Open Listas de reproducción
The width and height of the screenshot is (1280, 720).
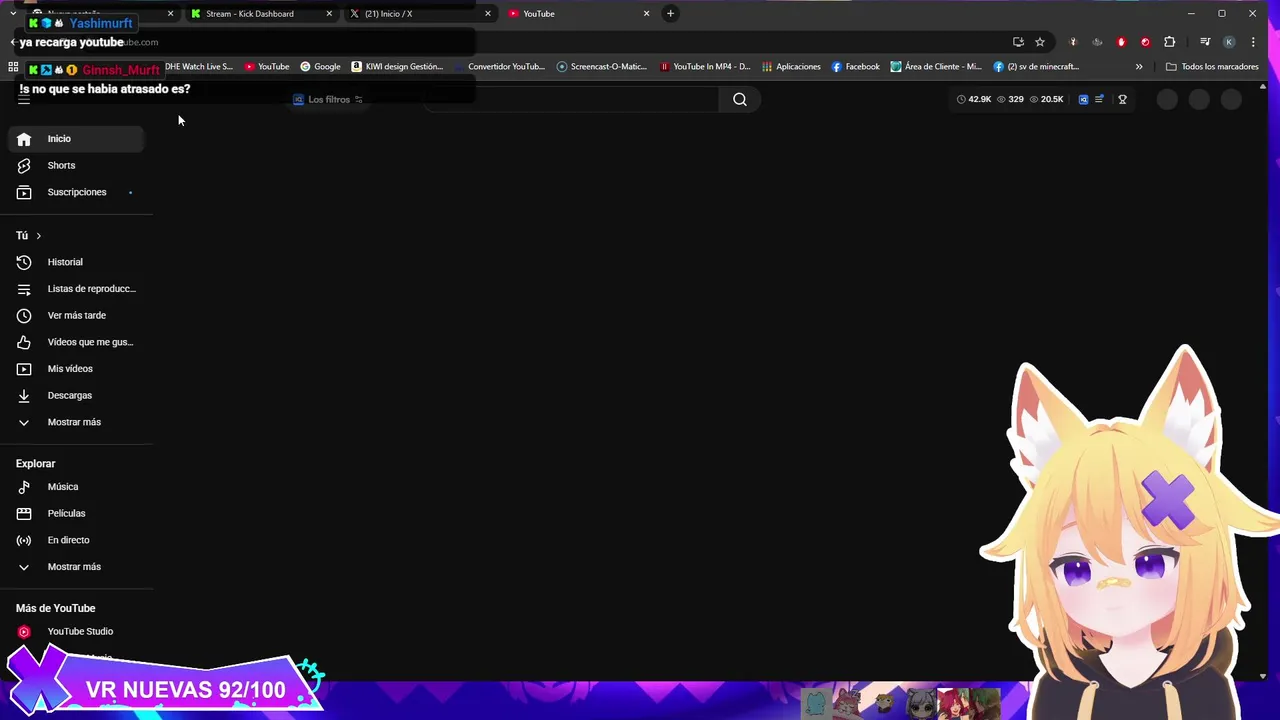[x=76, y=289]
